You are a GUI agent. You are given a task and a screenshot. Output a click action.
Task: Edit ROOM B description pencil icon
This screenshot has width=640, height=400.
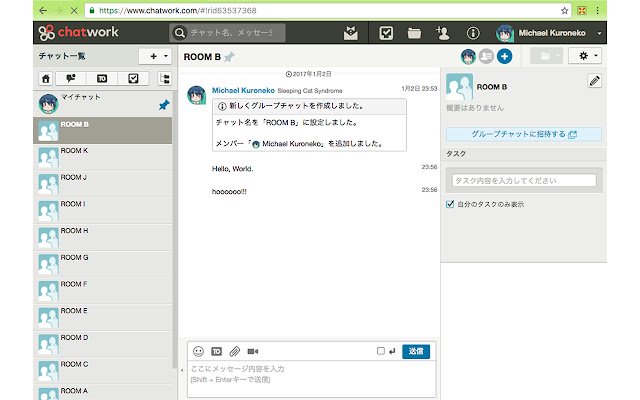click(x=595, y=81)
